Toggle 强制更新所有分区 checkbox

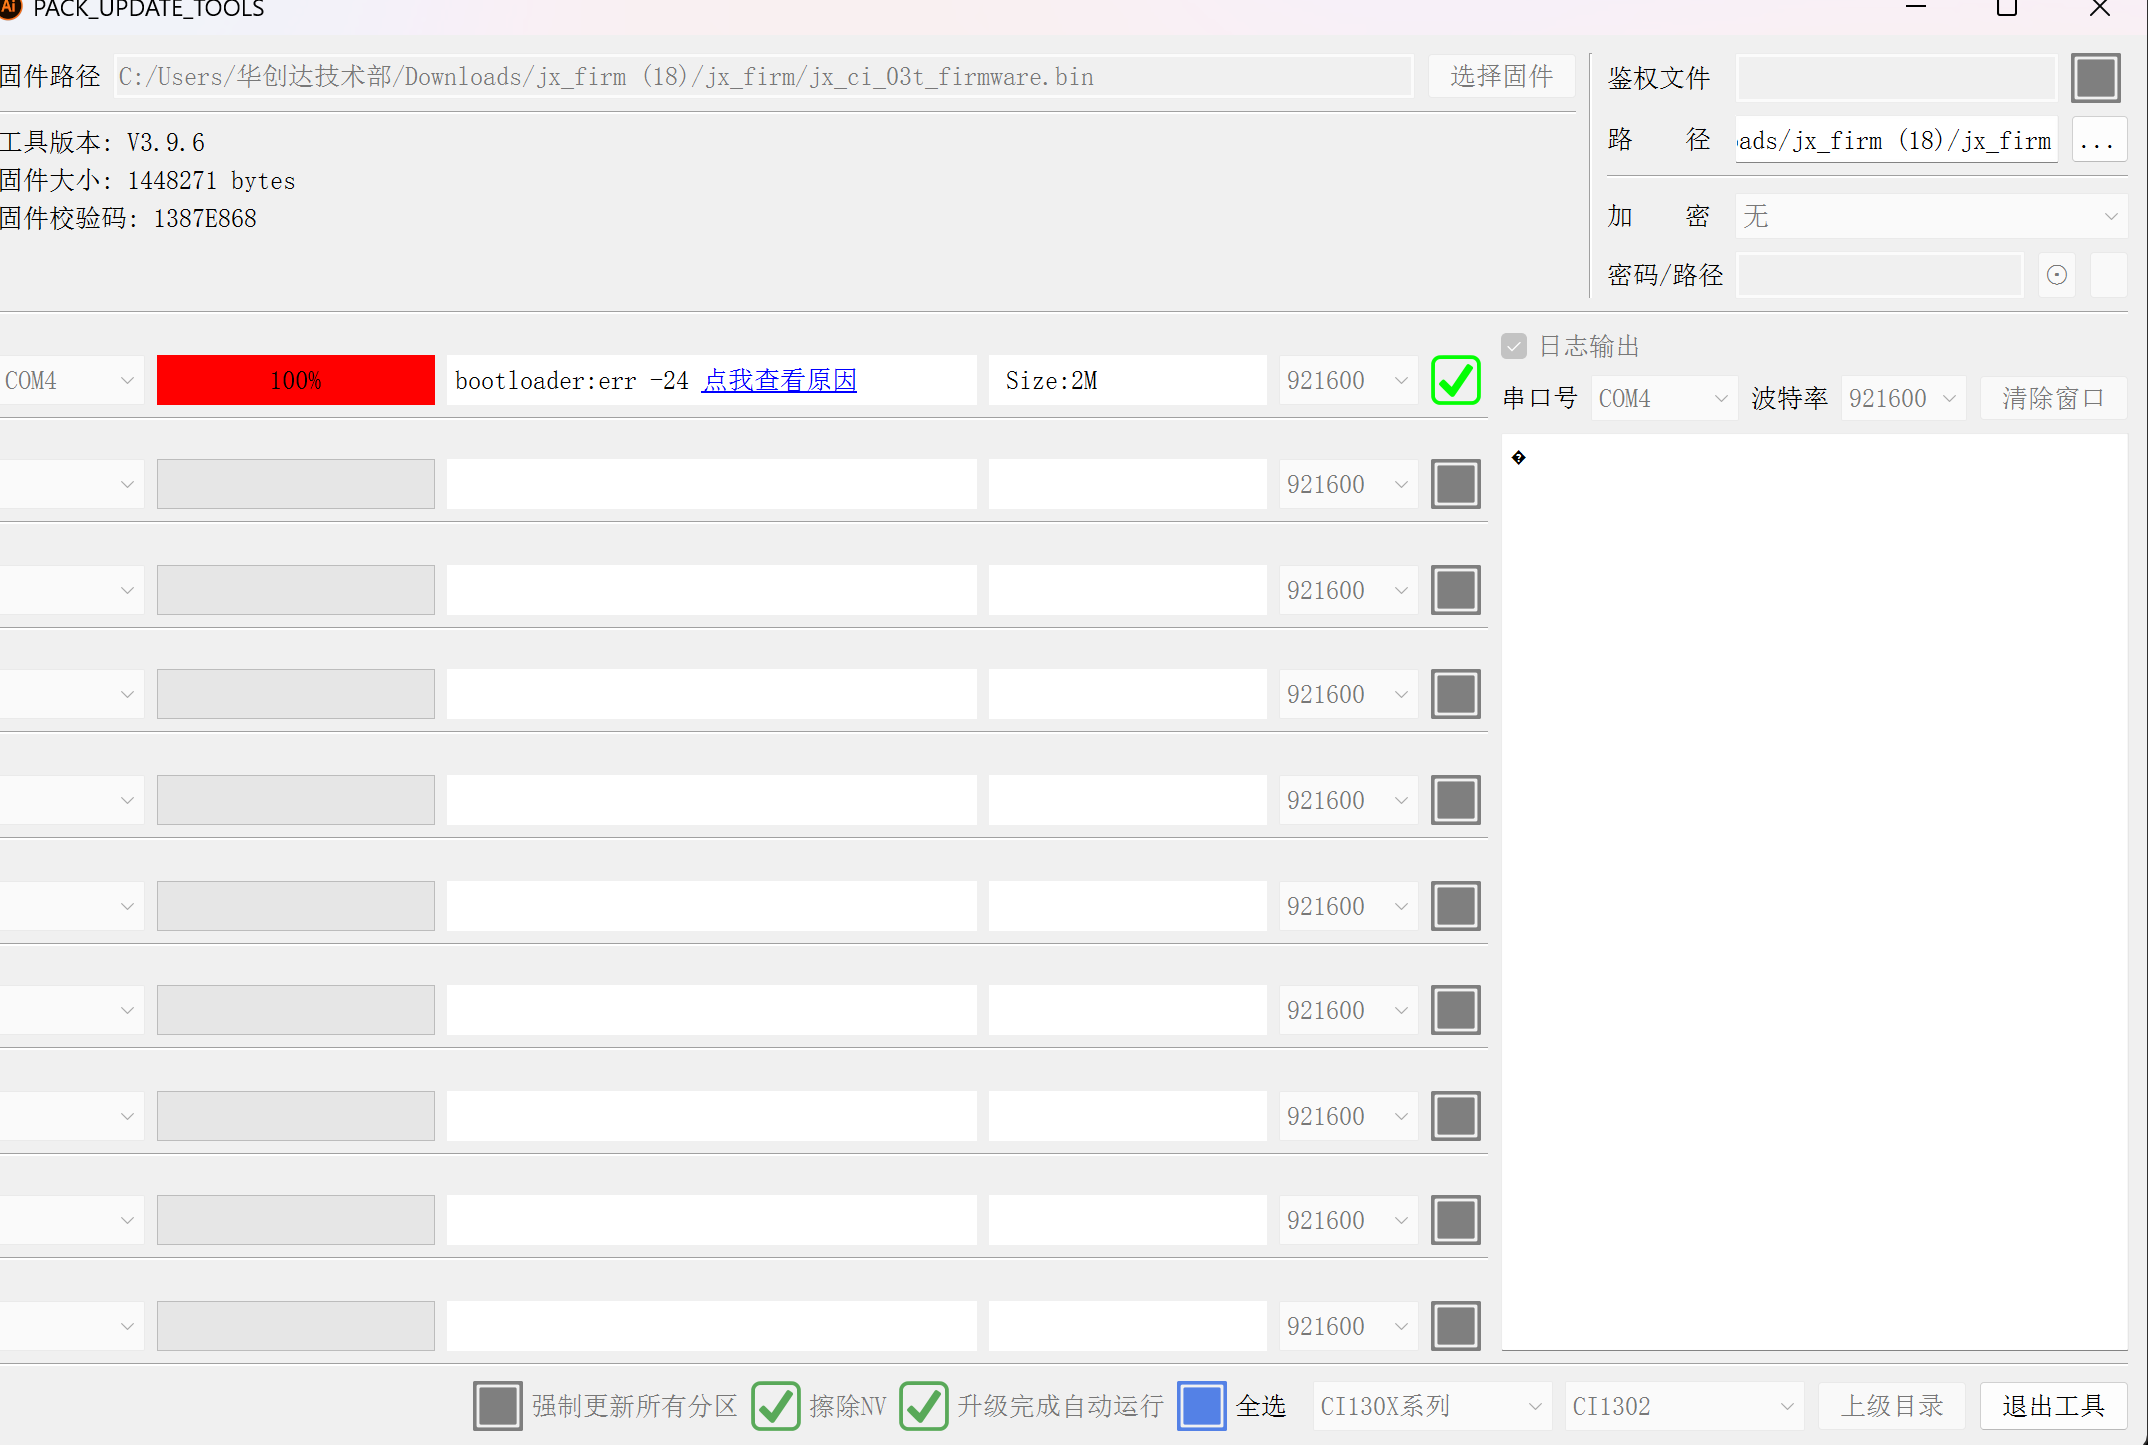coord(497,1406)
